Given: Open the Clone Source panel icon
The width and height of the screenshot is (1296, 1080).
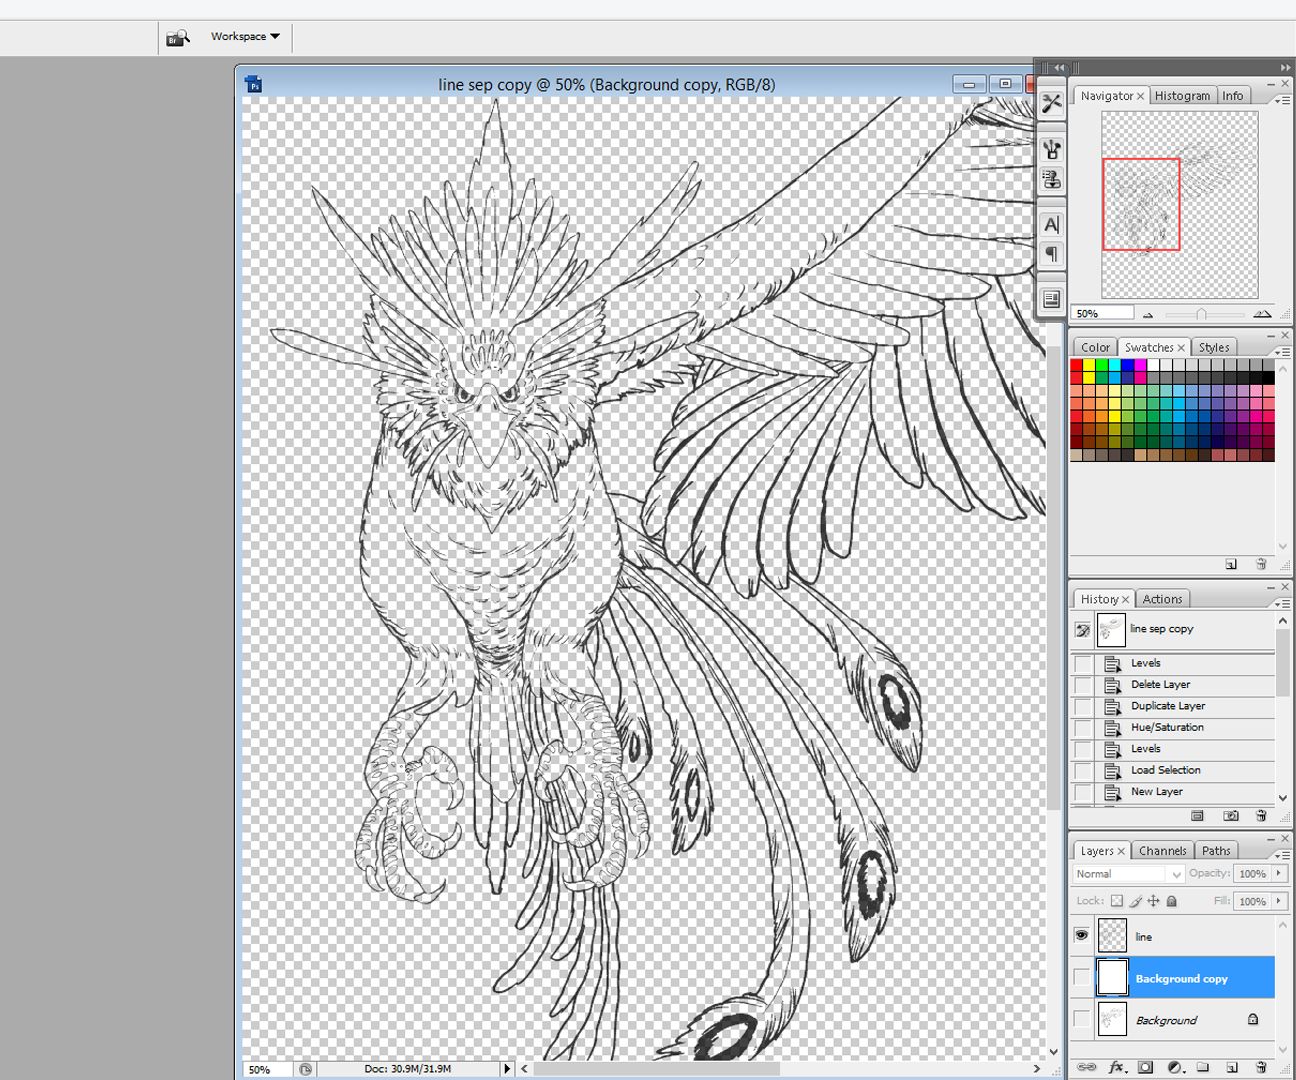Looking at the screenshot, I should tap(1051, 180).
